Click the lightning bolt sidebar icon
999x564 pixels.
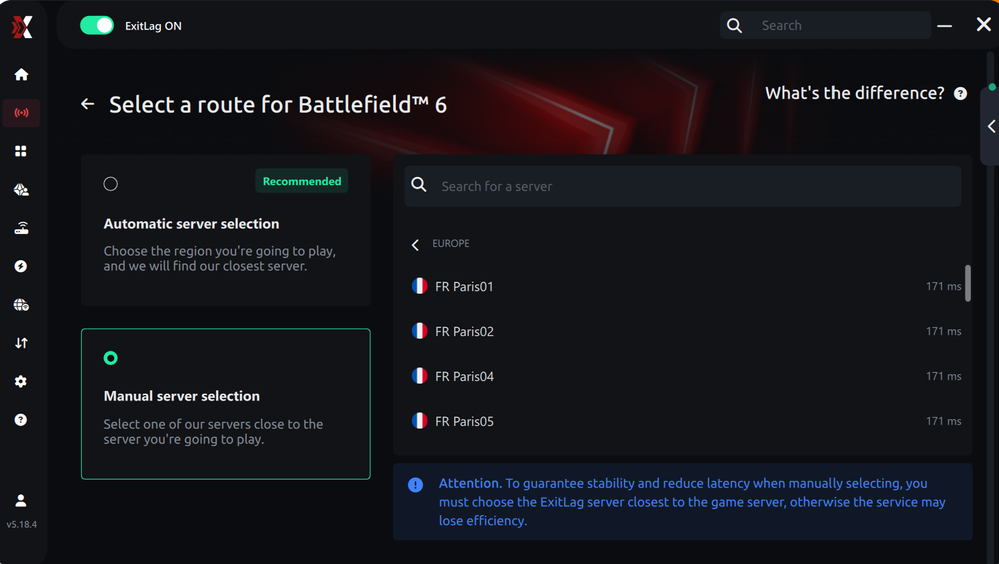[x=21, y=266]
